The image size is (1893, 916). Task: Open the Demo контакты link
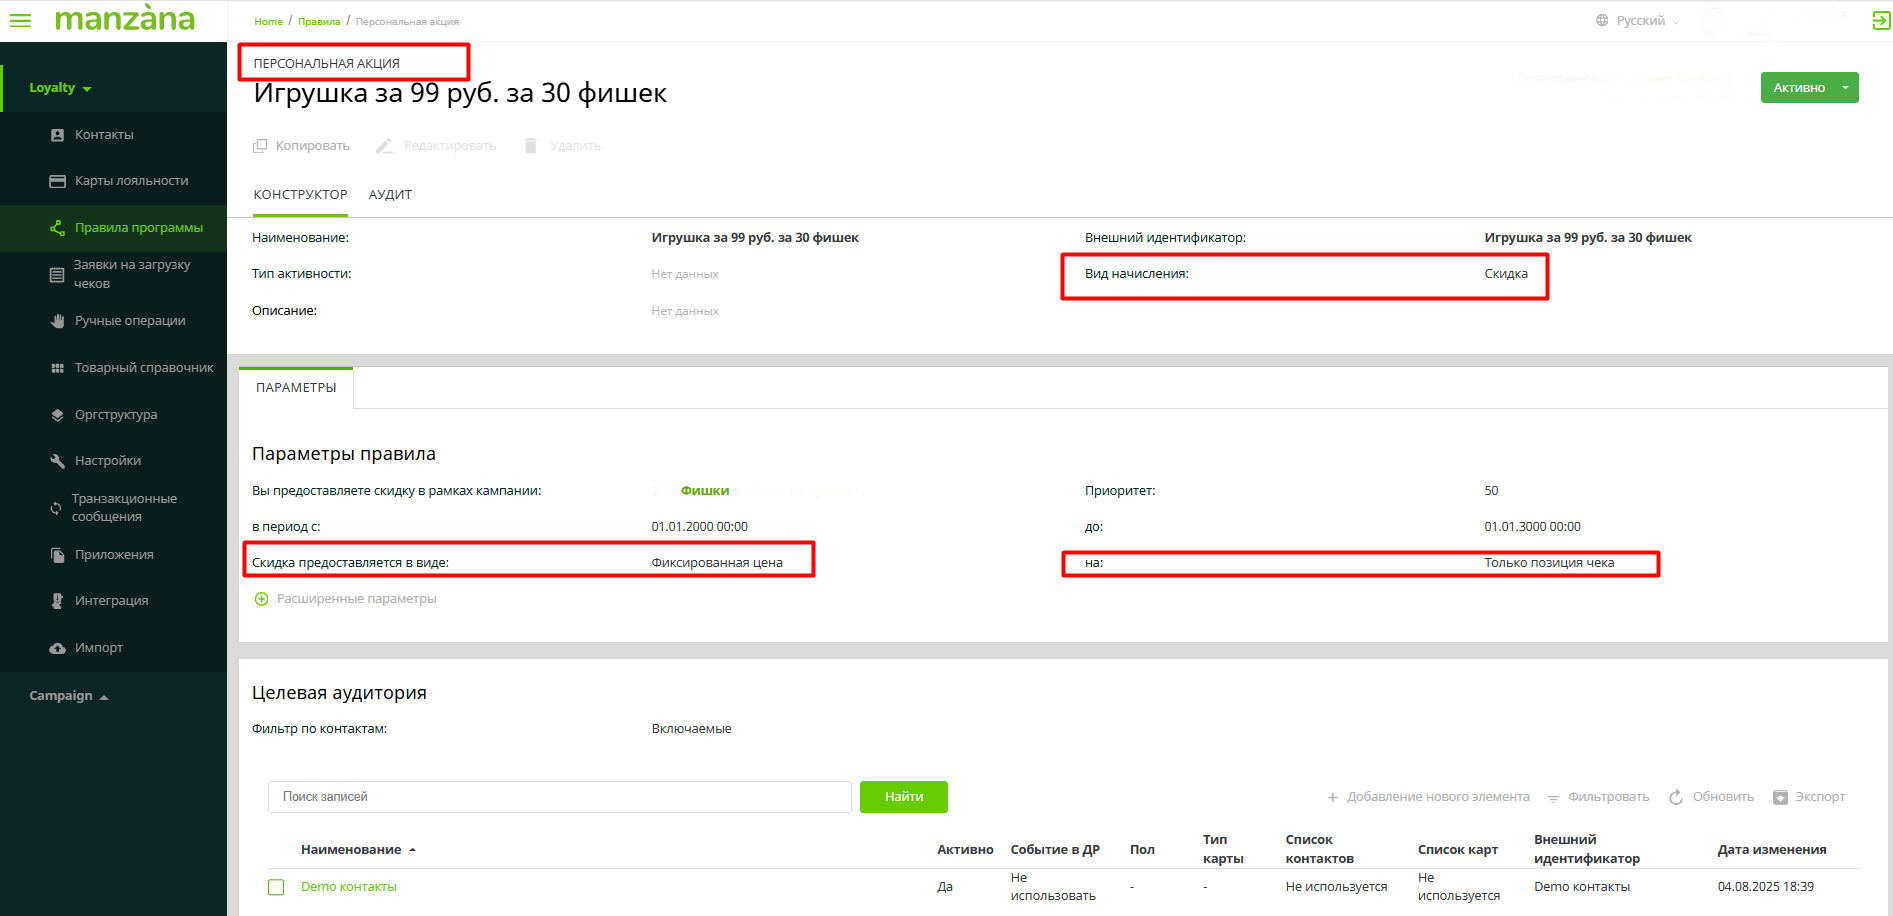pyautogui.click(x=349, y=887)
